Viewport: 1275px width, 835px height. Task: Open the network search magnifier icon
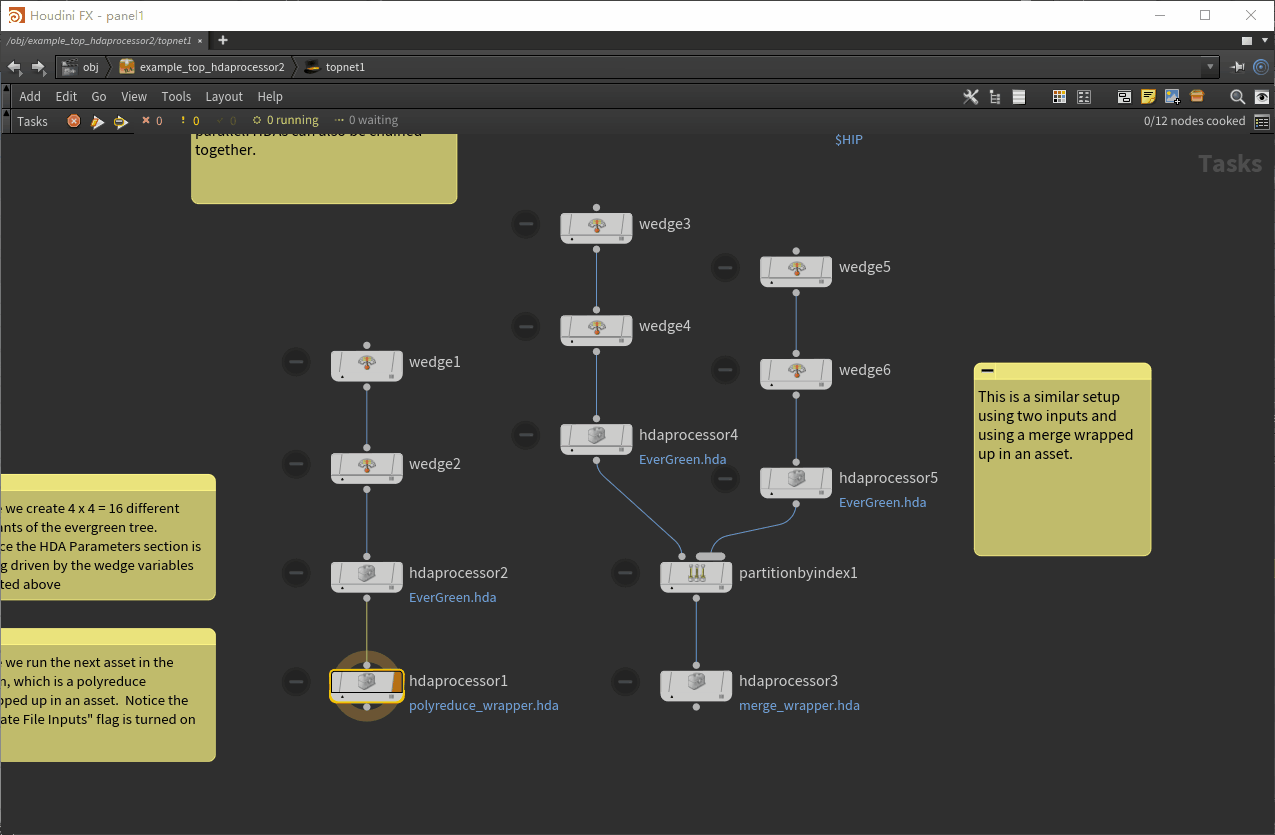[1237, 96]
